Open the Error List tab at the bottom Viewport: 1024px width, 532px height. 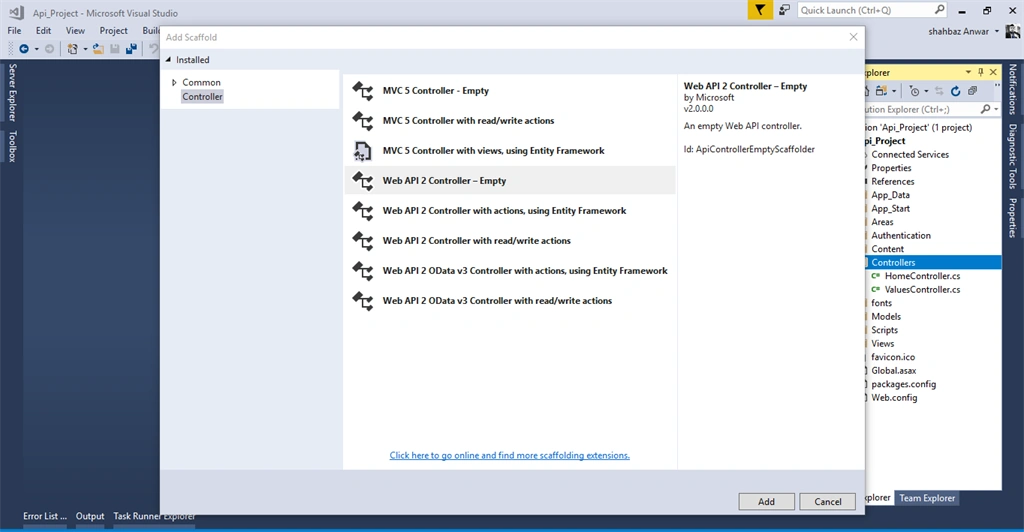click(45, 516)
